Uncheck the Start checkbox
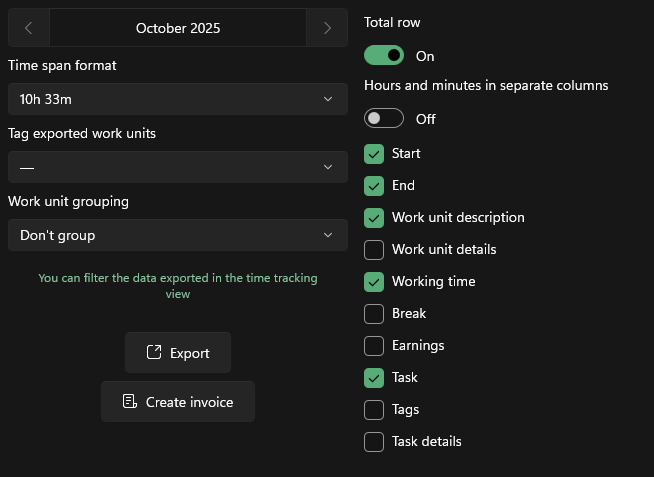This screenshot has height=477, width=654. (374, 154)
